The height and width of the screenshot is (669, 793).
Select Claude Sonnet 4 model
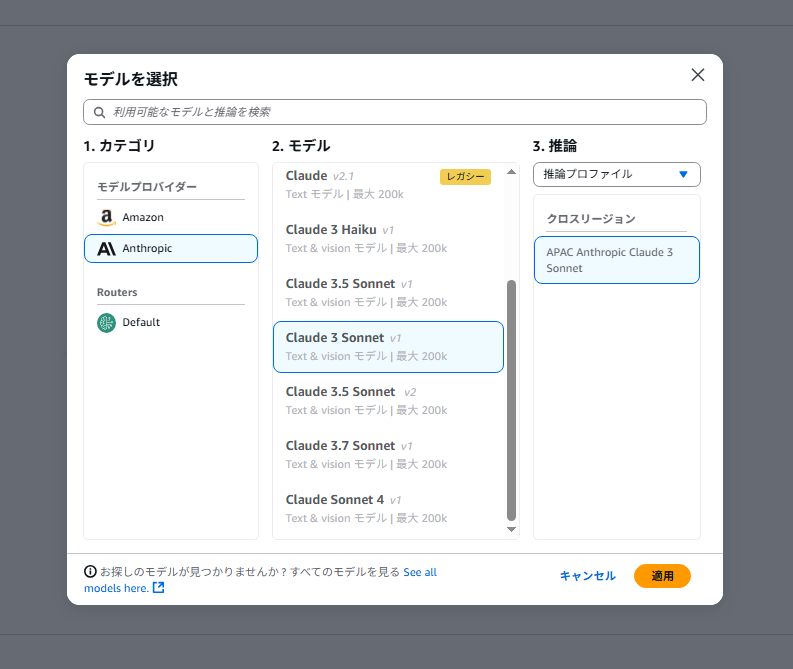(387, 508)
